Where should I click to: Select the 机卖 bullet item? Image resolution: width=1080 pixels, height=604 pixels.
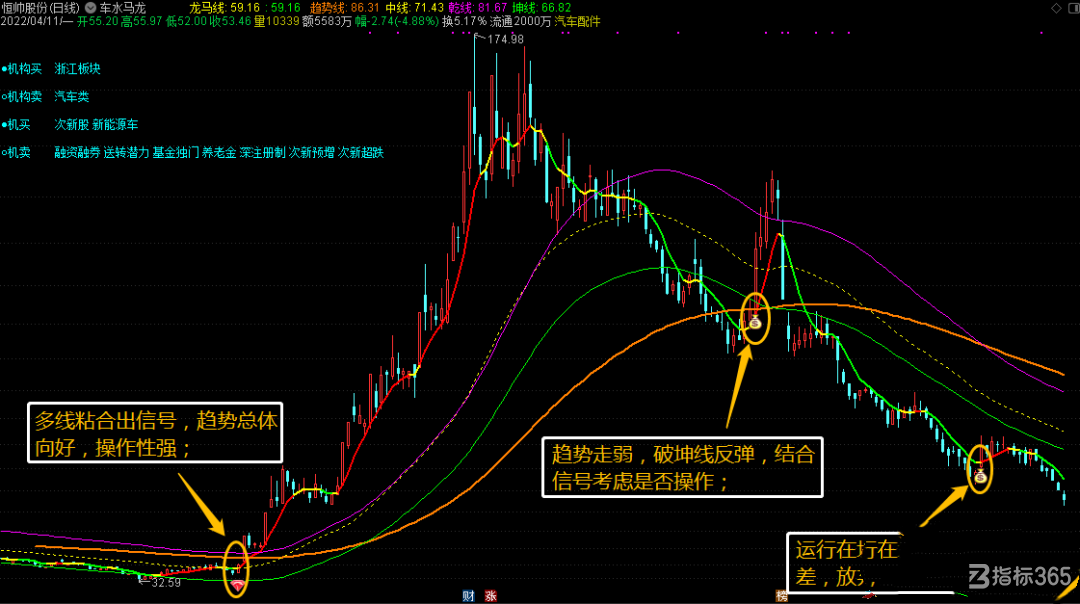click(17, 153)
